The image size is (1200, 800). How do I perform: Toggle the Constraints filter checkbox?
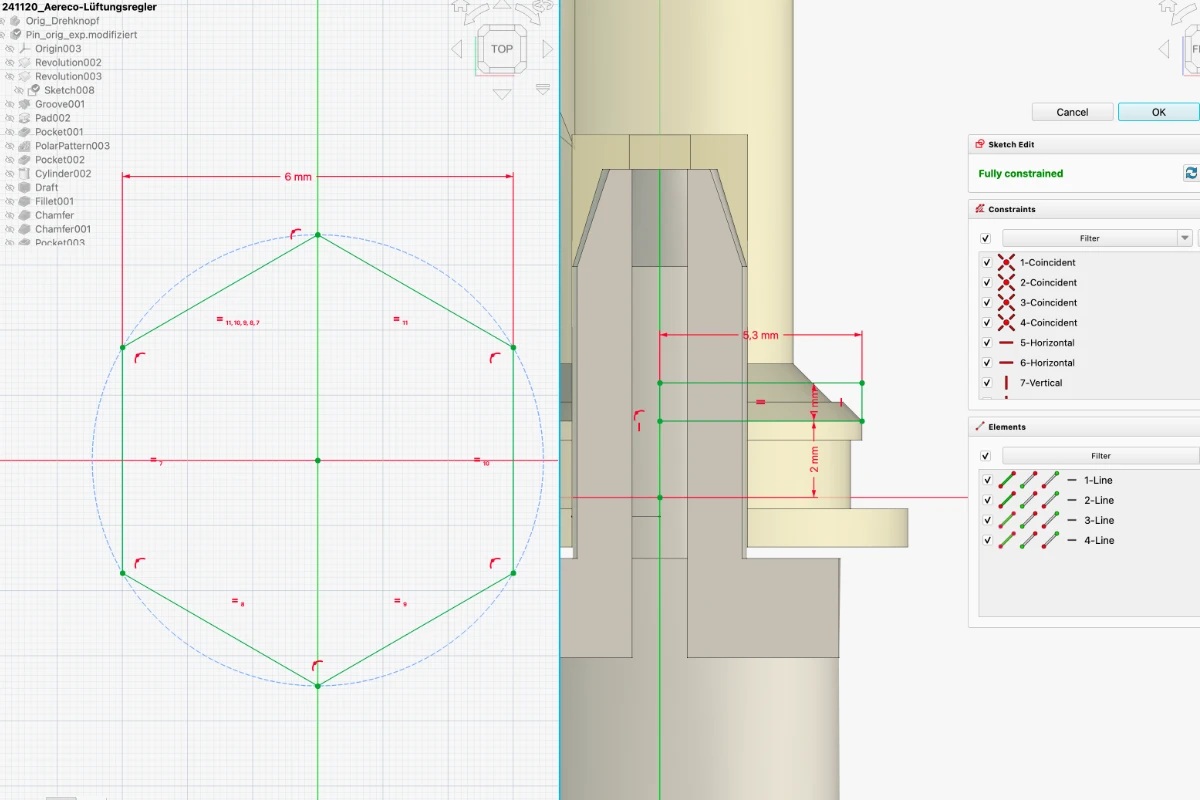click(x=986, y=238)
